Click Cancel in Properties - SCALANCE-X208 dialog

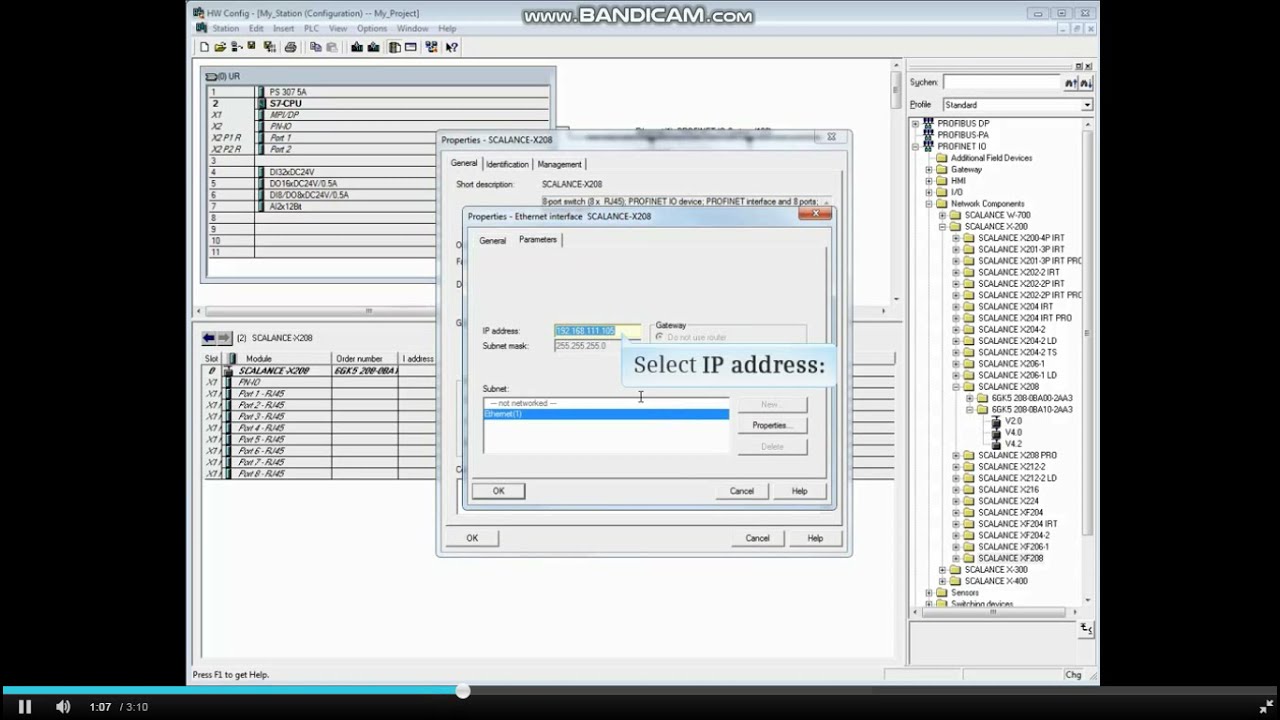(x=757, y=538)
